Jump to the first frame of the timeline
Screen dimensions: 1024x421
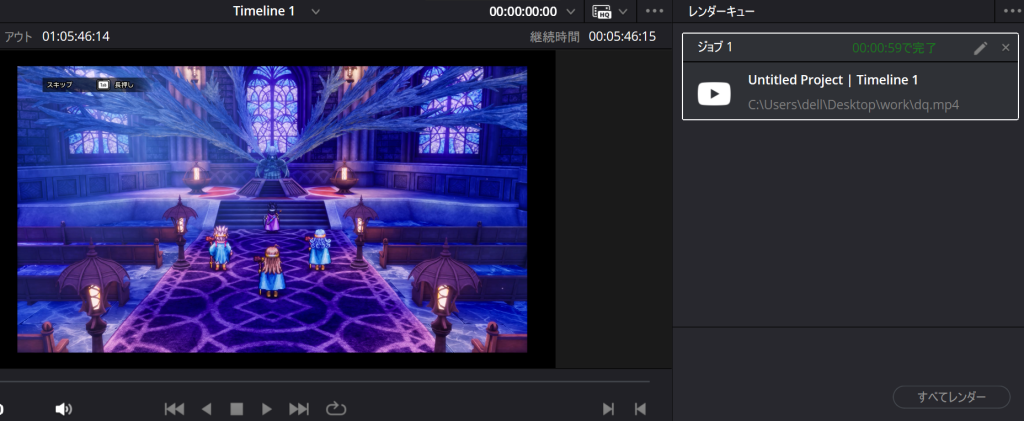174,409
